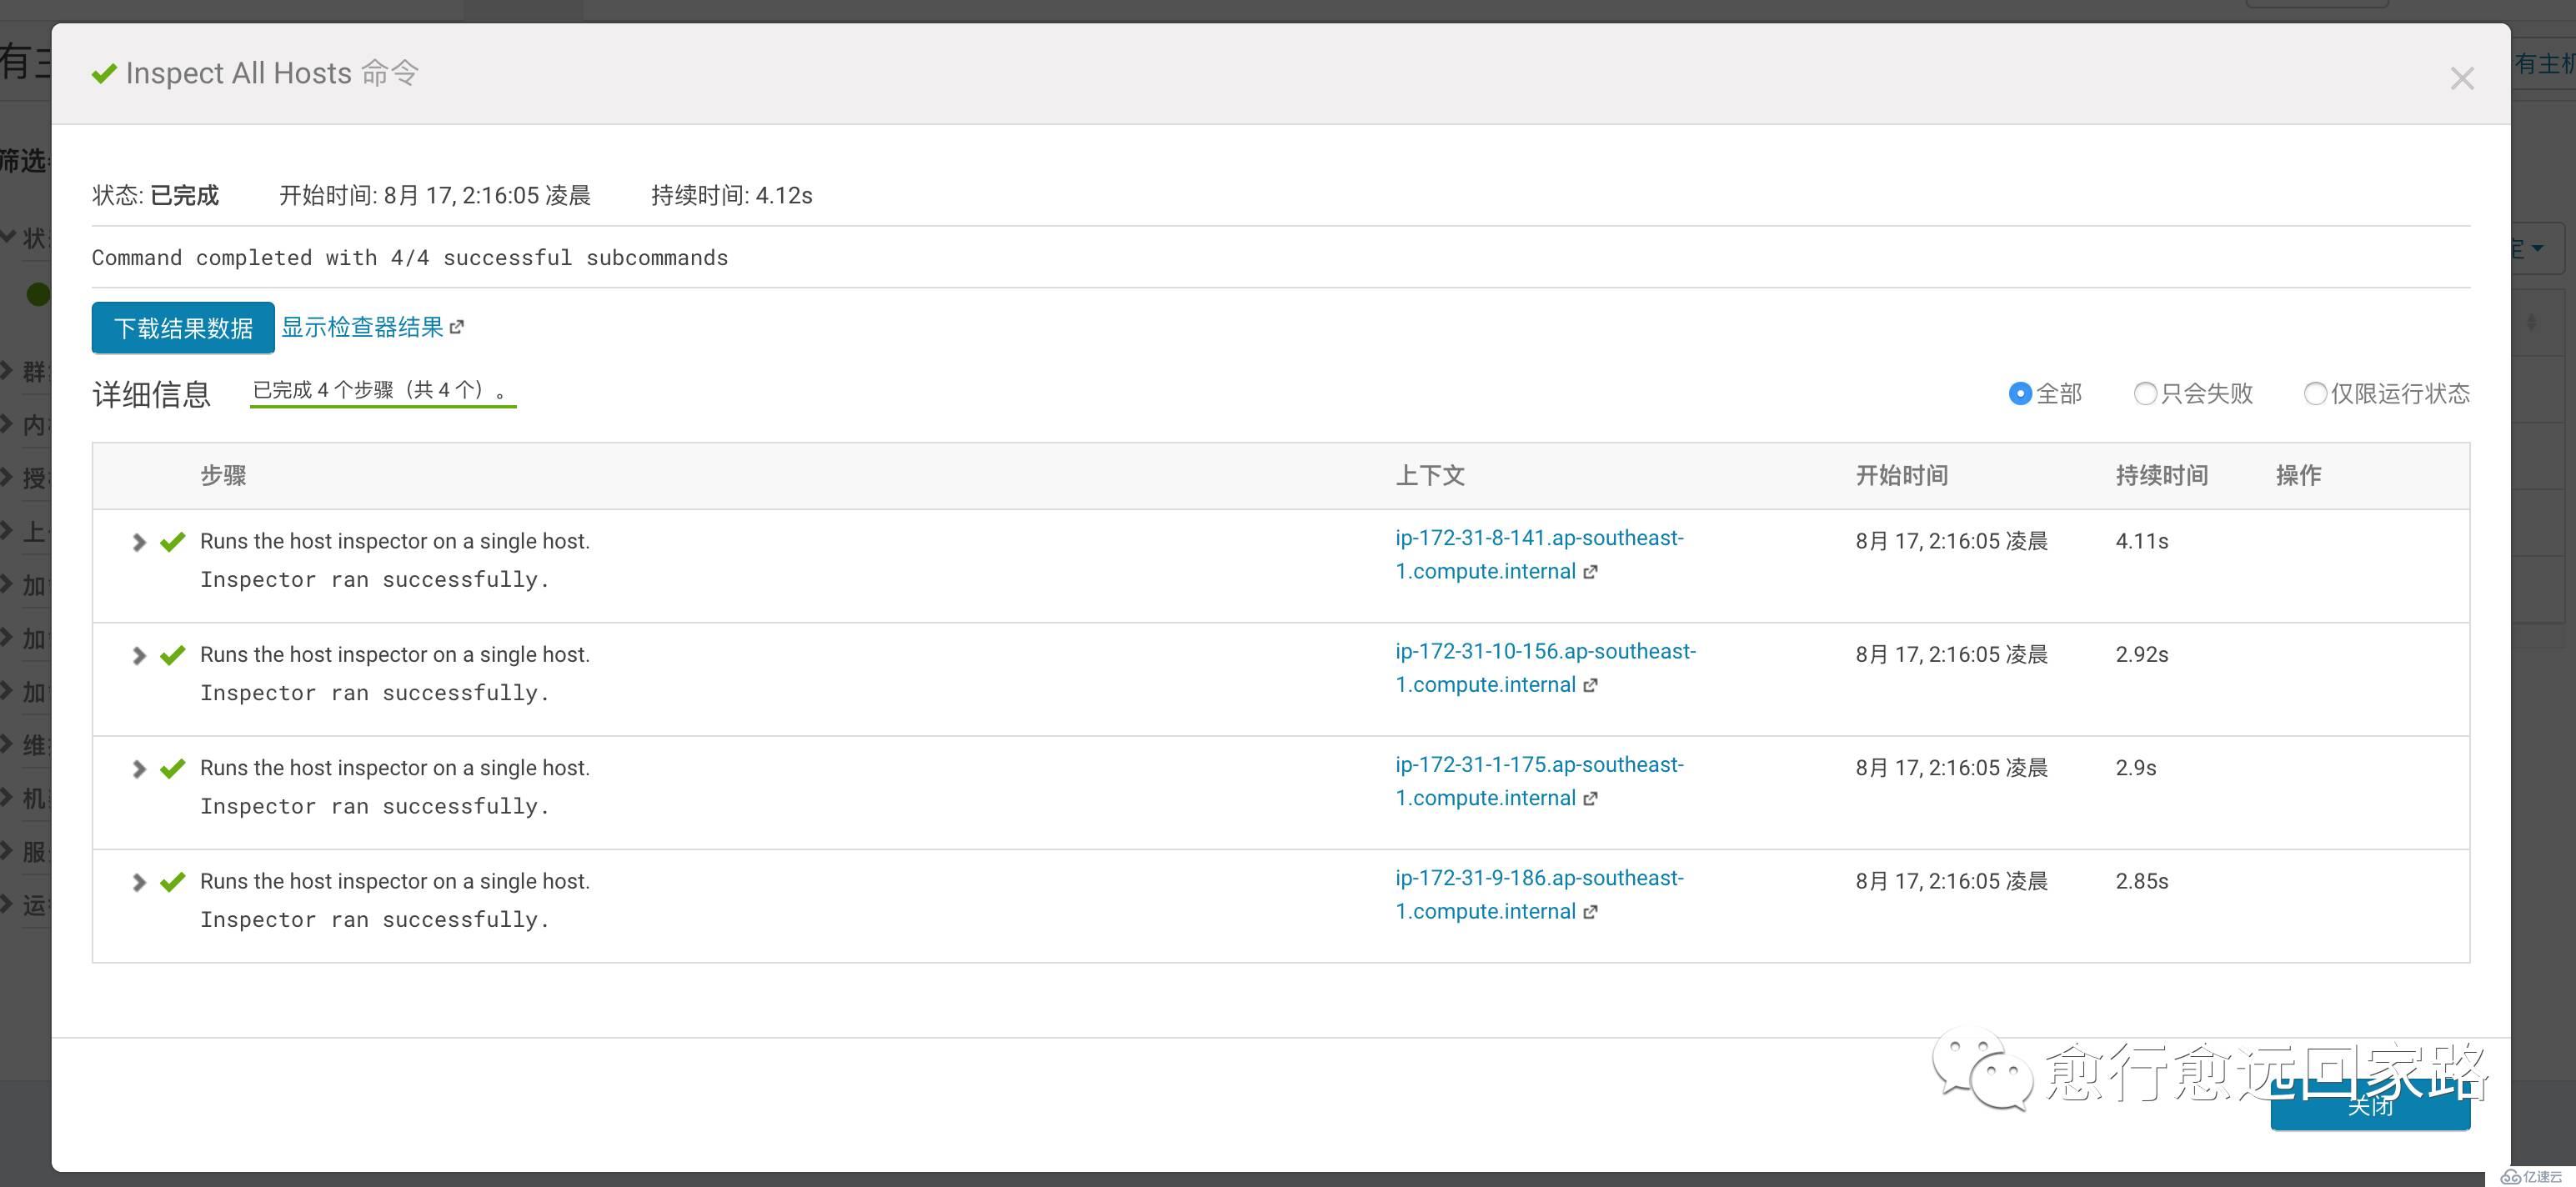Screen dimensions: 2576x1187
Task: Click the green checkmark in dialog title
Action: coord(104,74)
